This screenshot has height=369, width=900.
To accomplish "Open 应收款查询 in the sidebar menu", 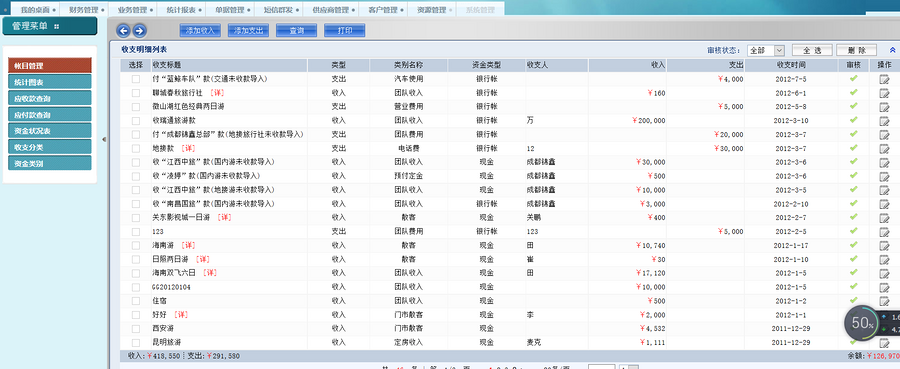I will point(49,98).
